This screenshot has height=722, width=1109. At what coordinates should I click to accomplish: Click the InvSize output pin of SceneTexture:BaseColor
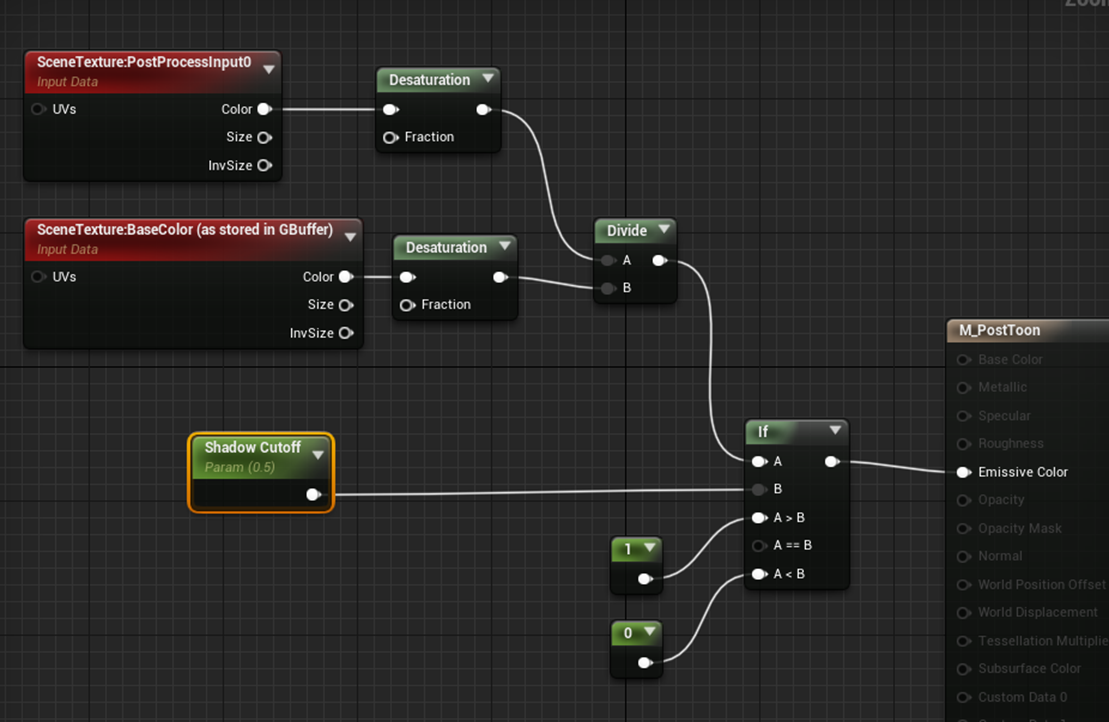point(346,333)
